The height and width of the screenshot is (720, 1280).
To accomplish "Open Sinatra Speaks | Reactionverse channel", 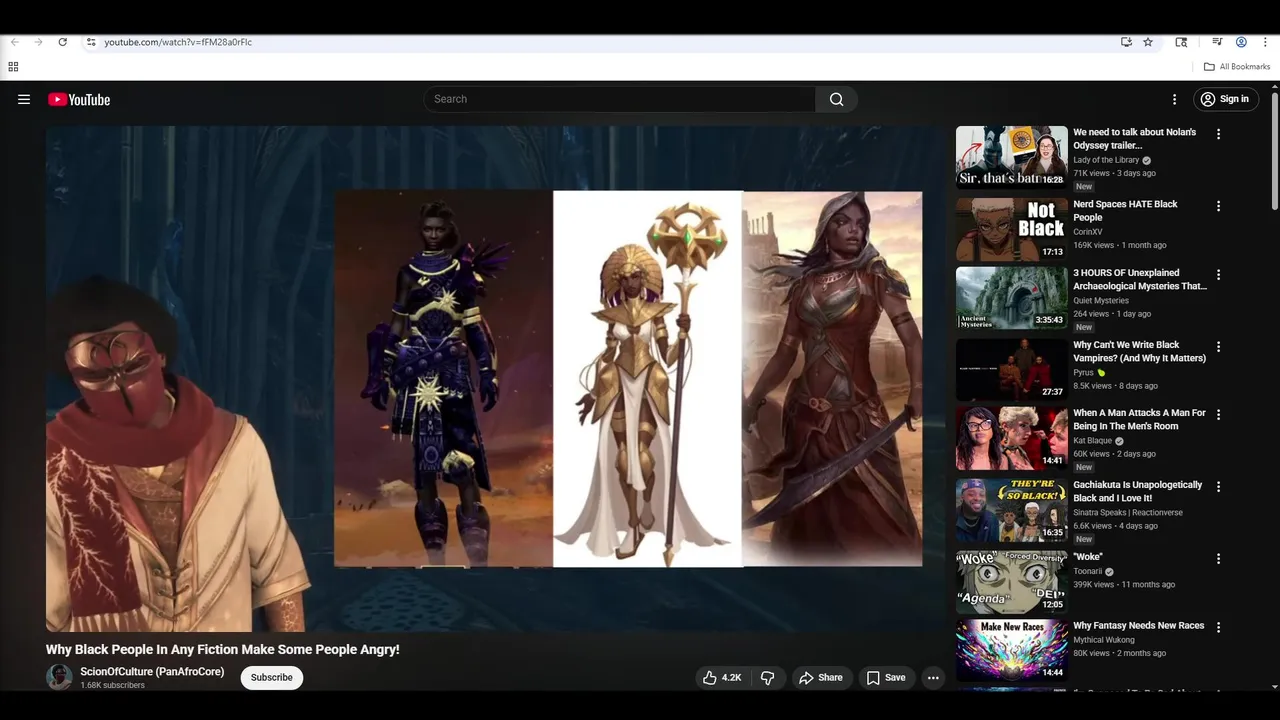I will coord(1128,512).
